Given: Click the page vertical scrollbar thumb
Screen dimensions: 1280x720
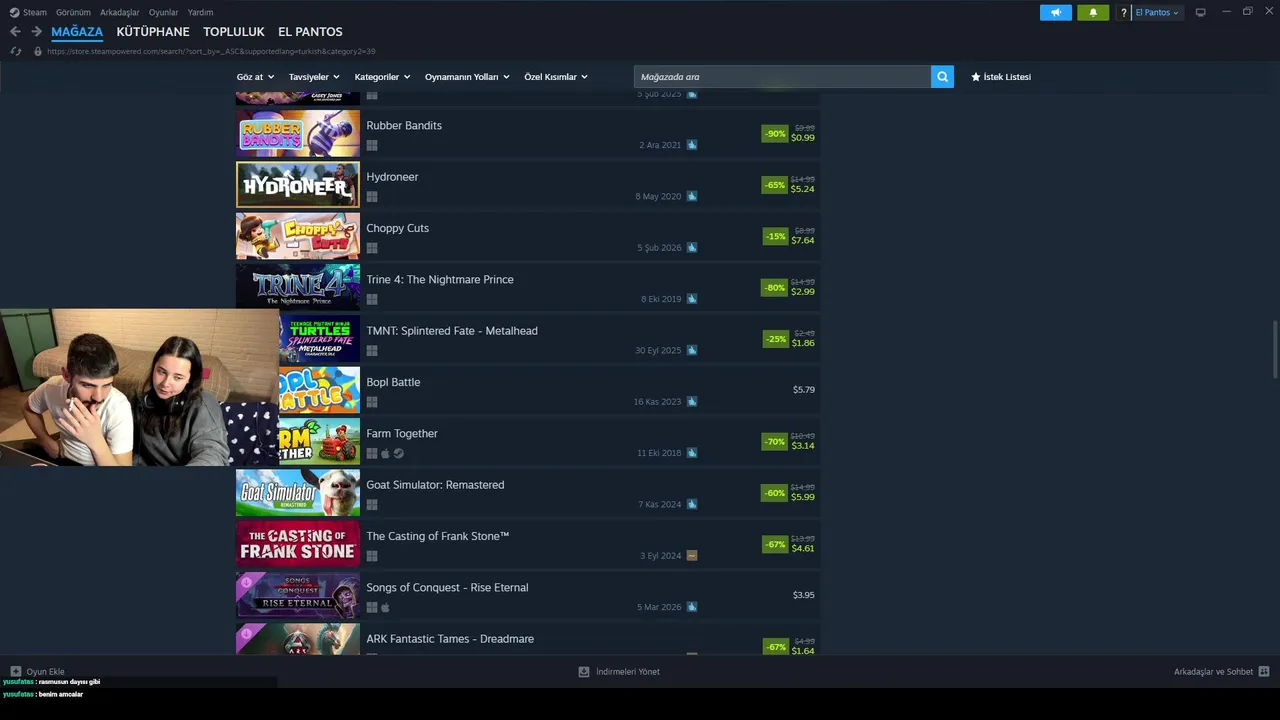Looking at the screenshot, I should click(x=1275, y=349).
